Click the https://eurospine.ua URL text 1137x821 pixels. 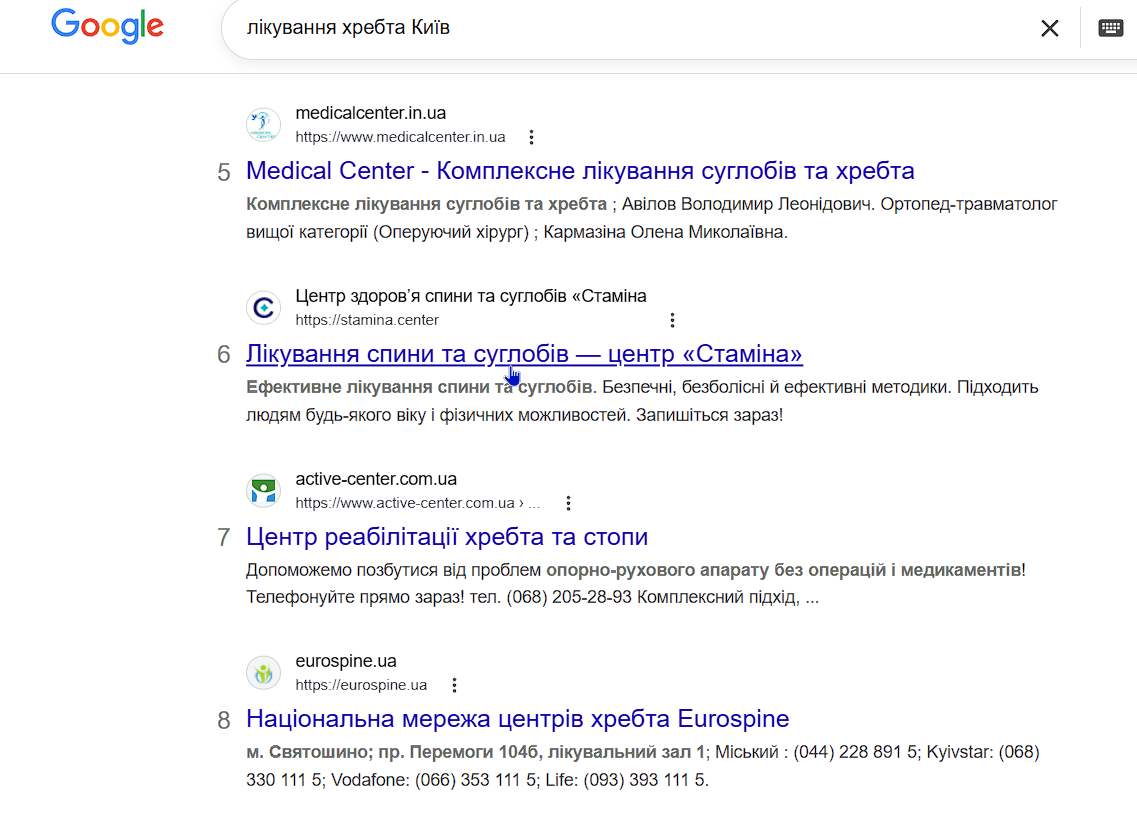pos(361,685)
